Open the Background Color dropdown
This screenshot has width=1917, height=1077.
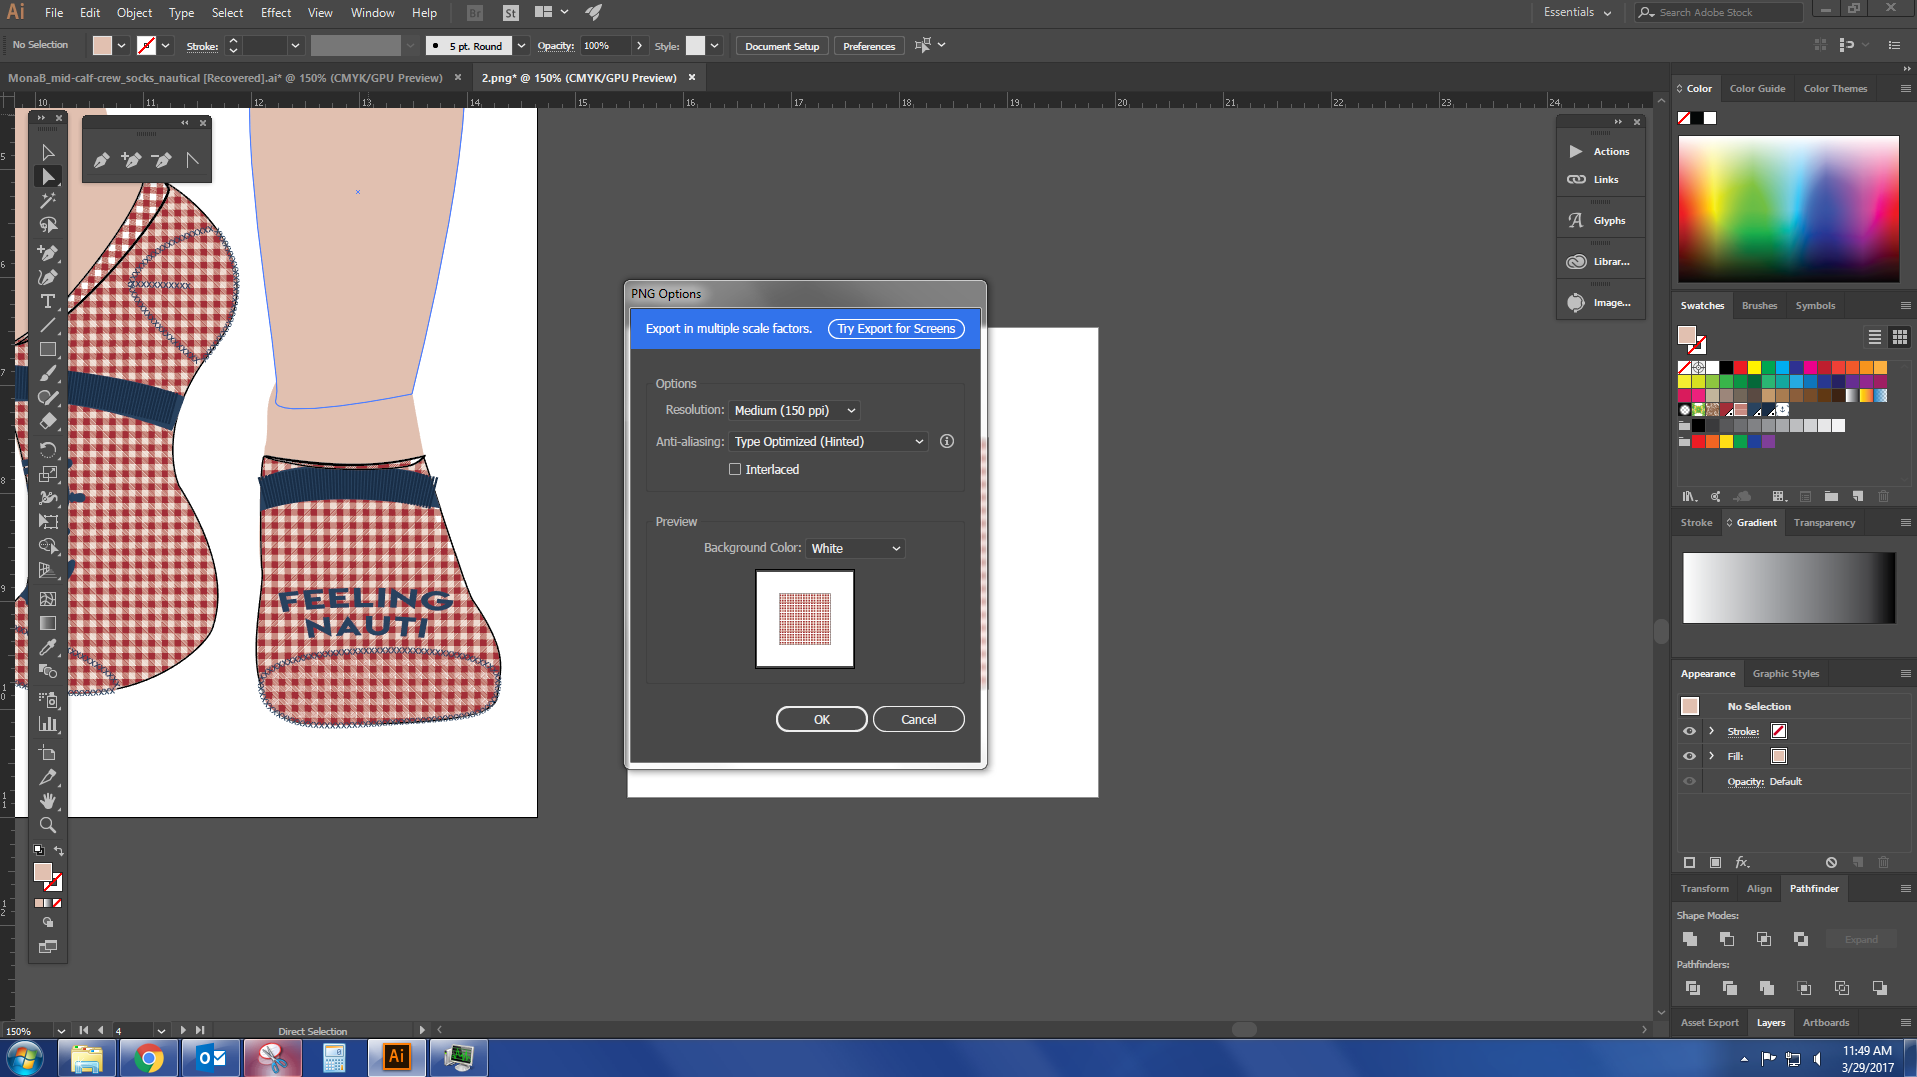point(854,548)
